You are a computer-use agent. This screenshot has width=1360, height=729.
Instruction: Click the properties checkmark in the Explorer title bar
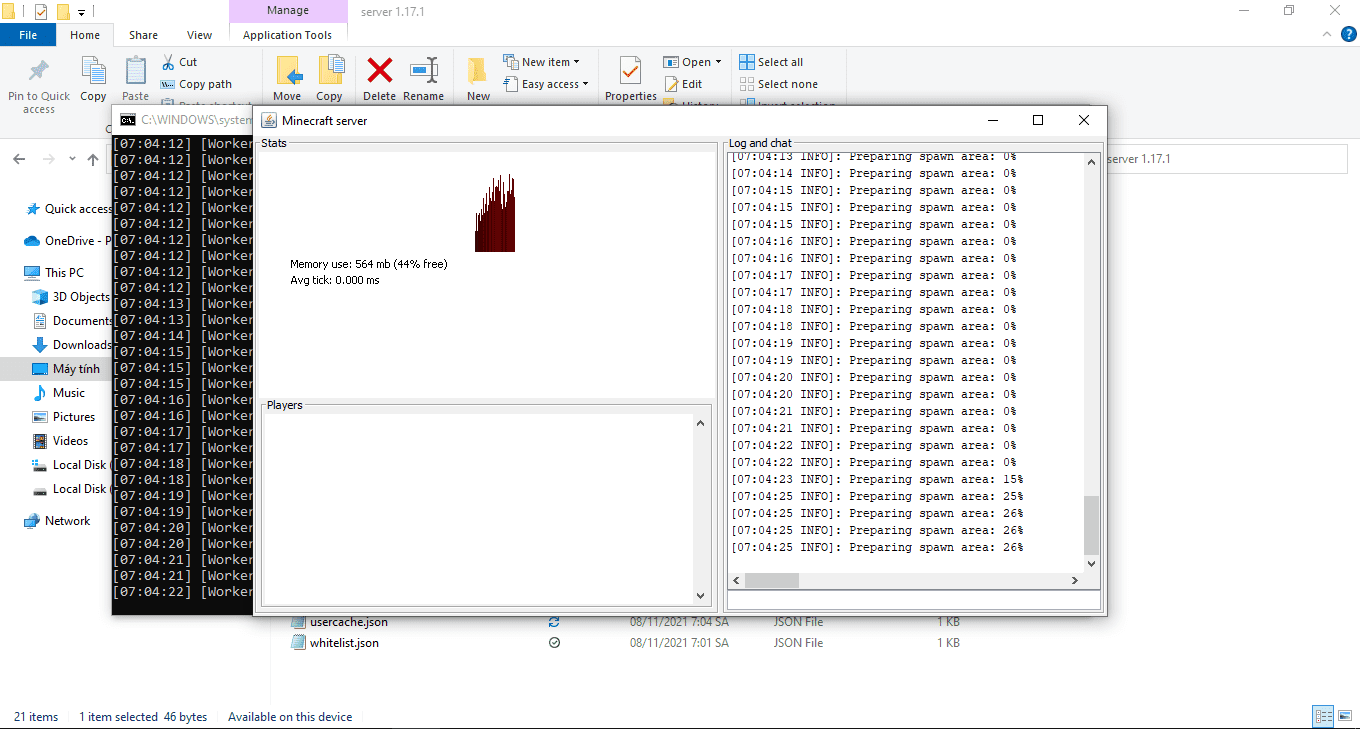pos(41,12)
